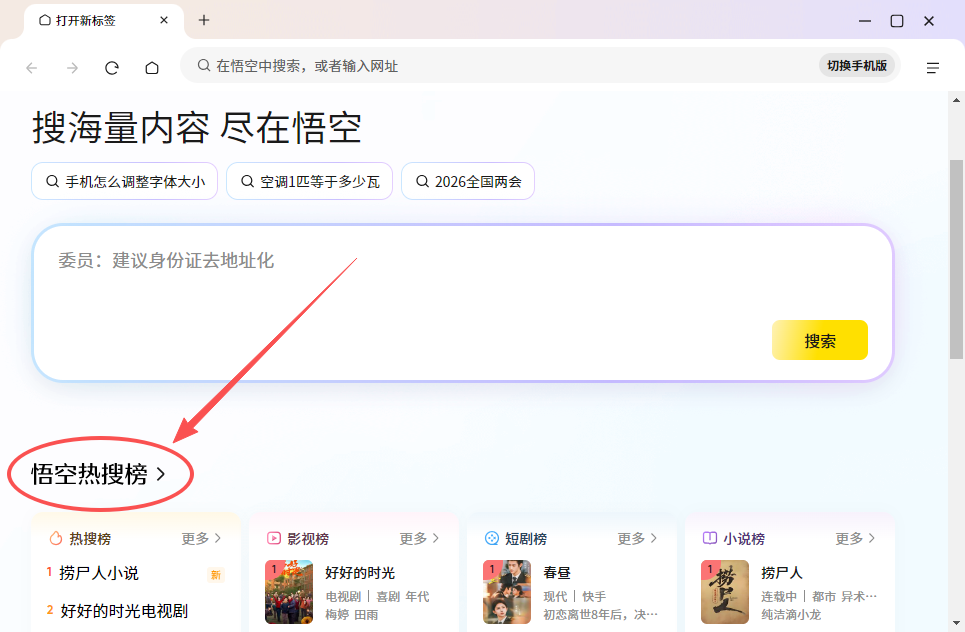Toggle 切换手机版 to switch to mobile view
The height and width of the screenshot is (632, 965).
click(x=857, y=64)
